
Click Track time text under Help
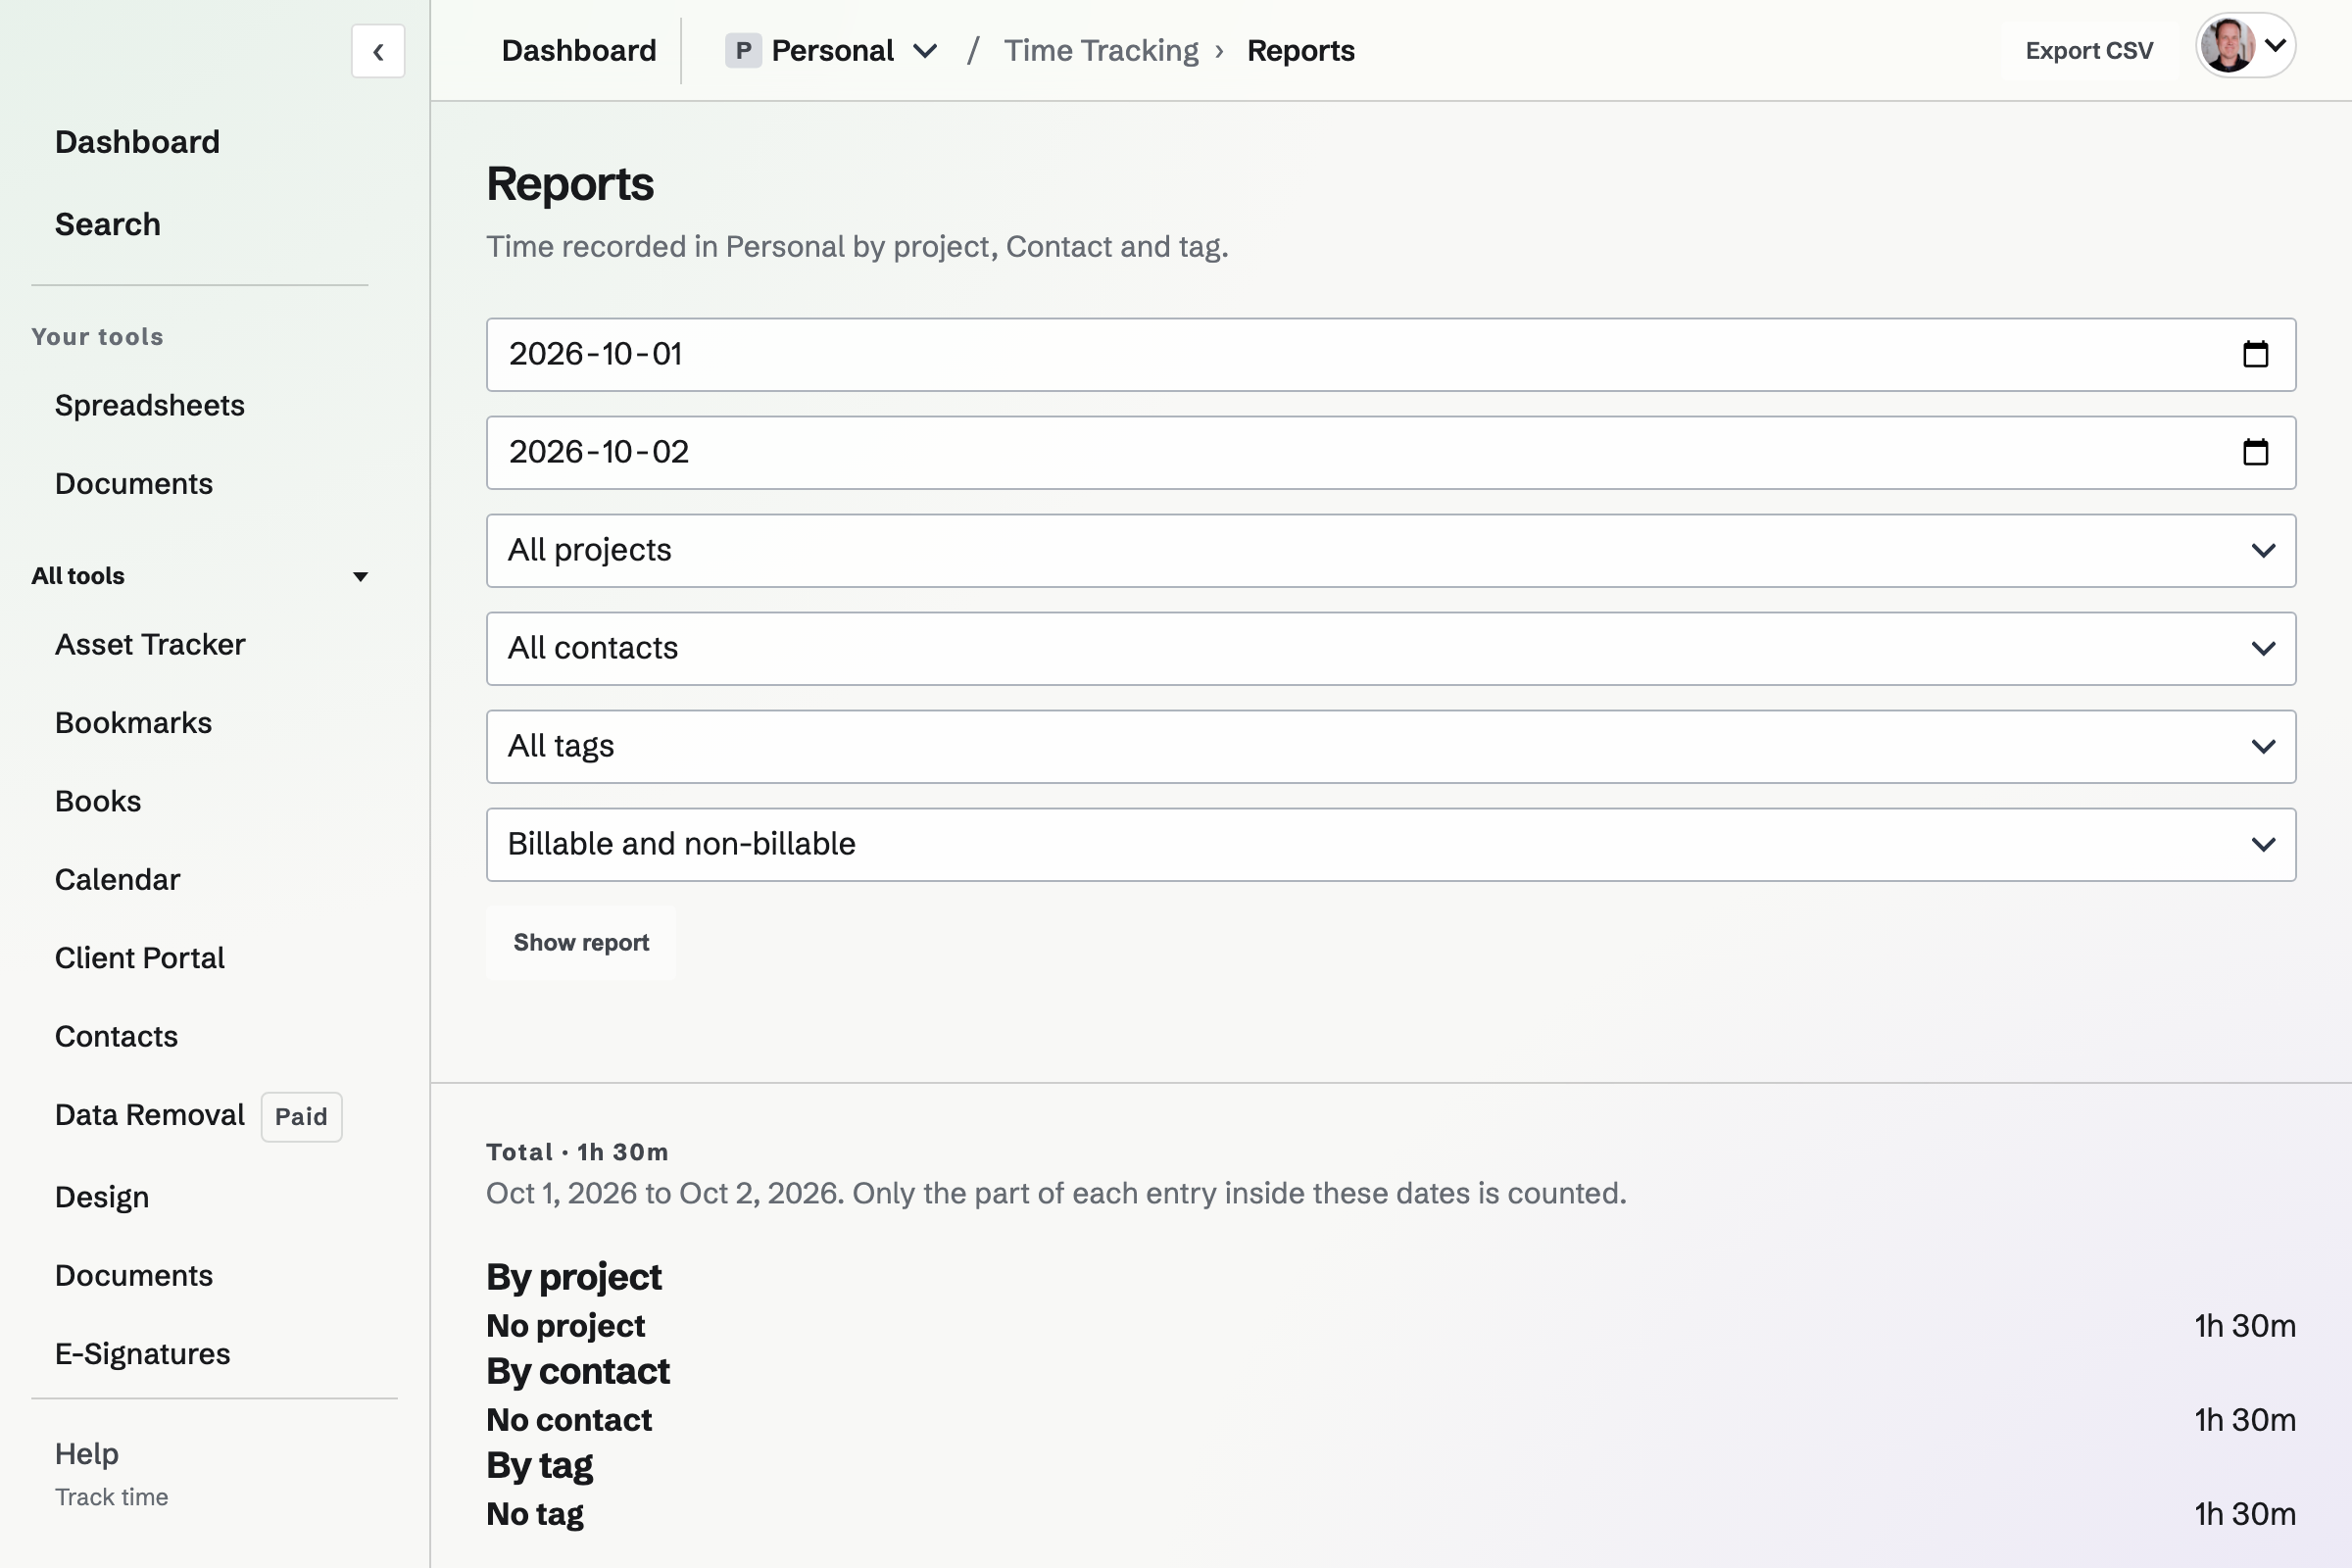[x=111, y=1497]
